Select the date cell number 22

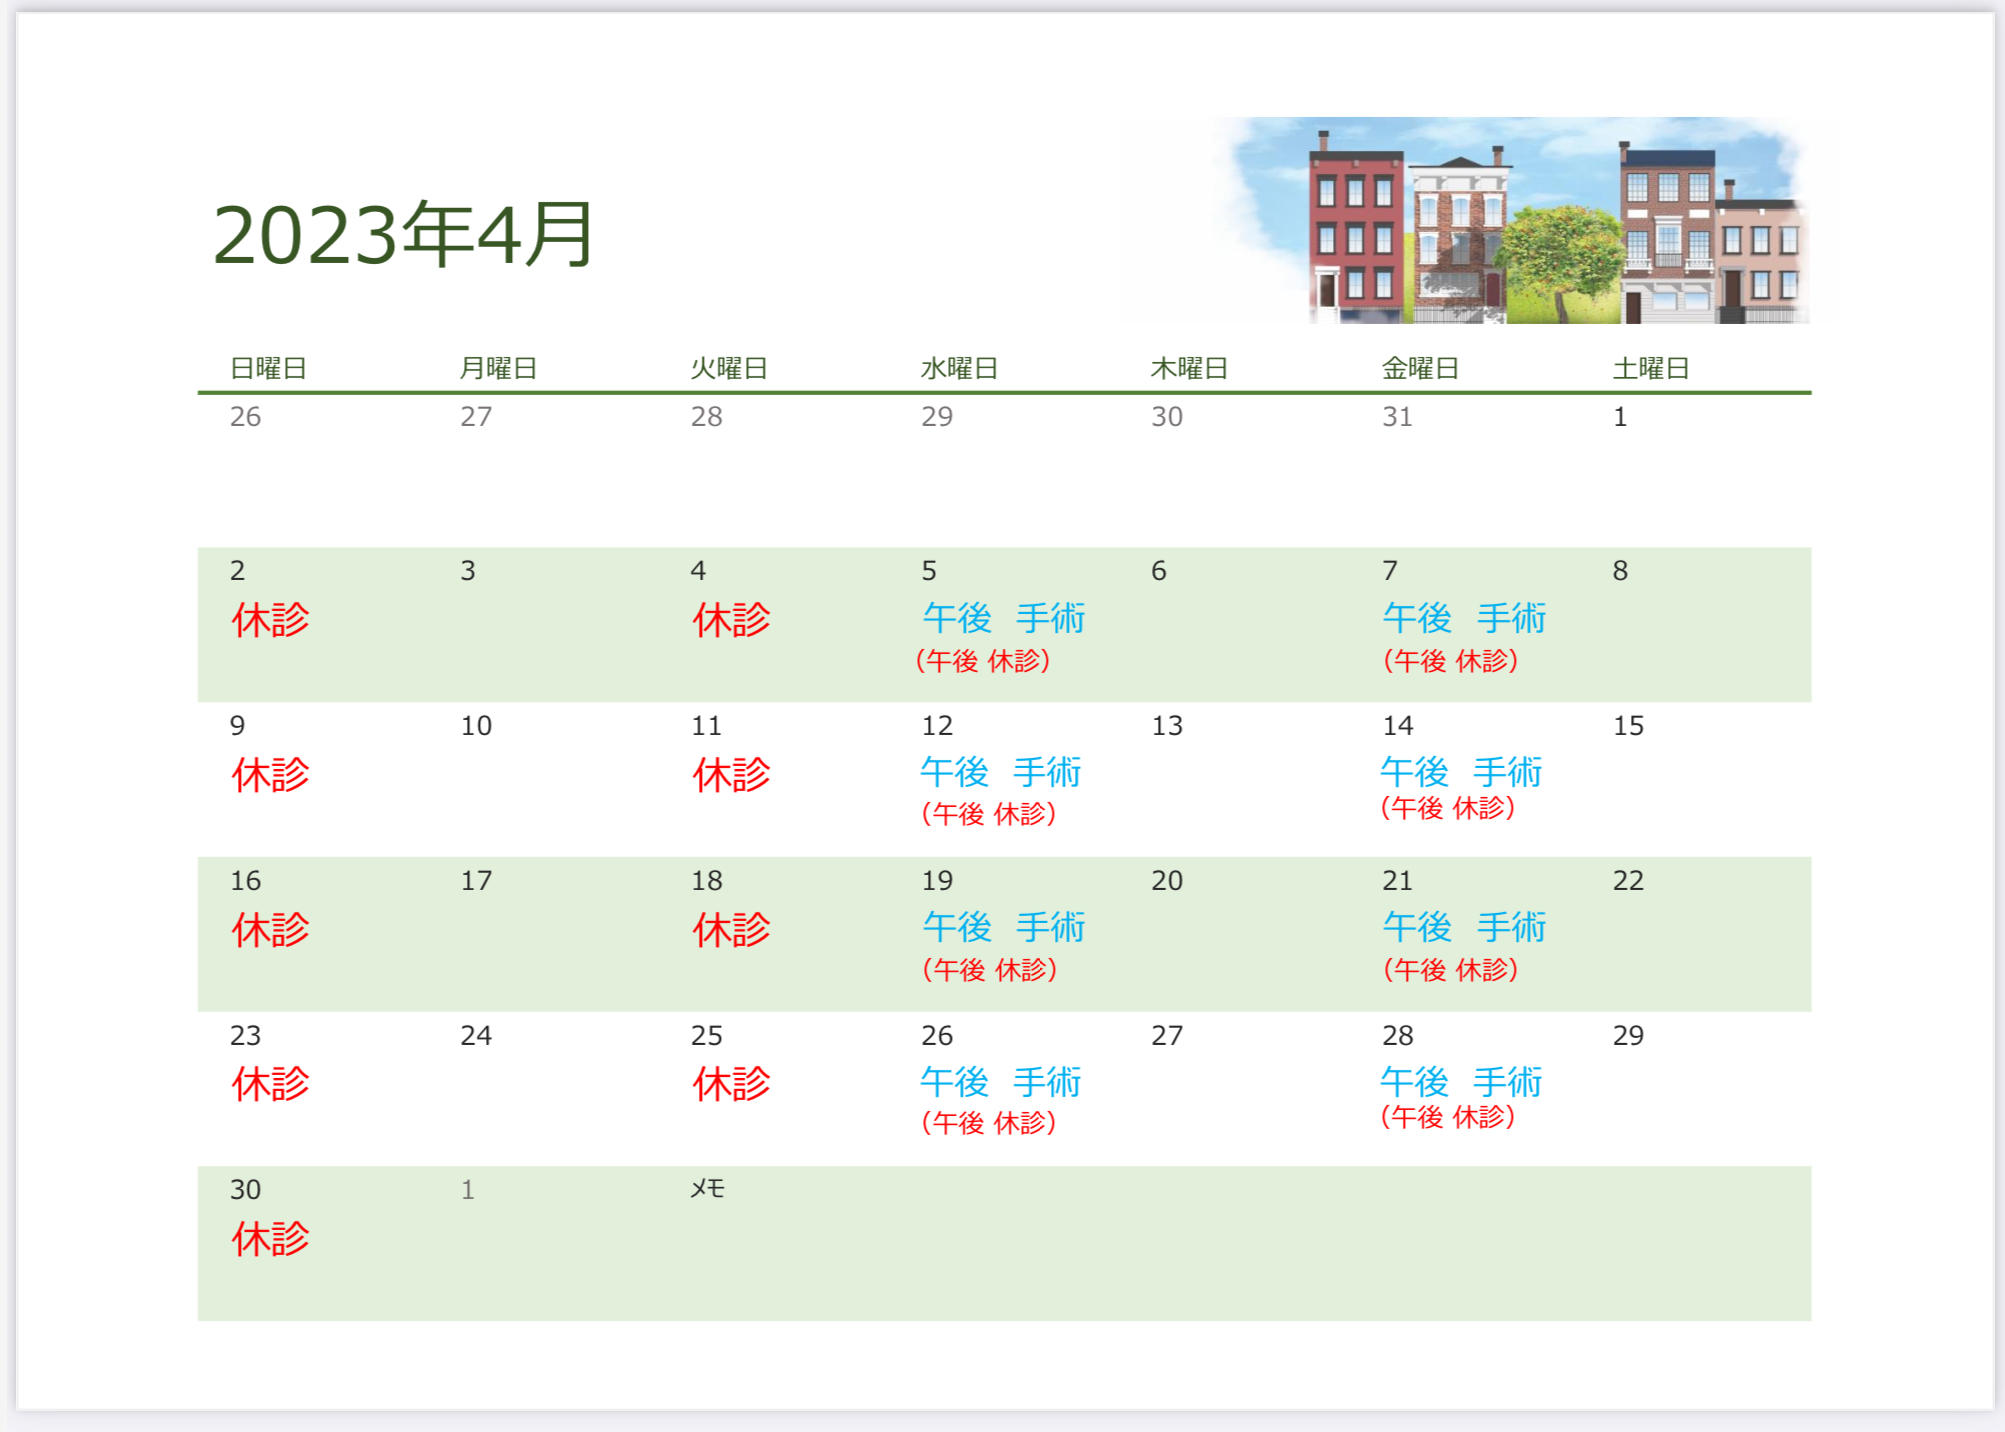tap(1628, 881)
